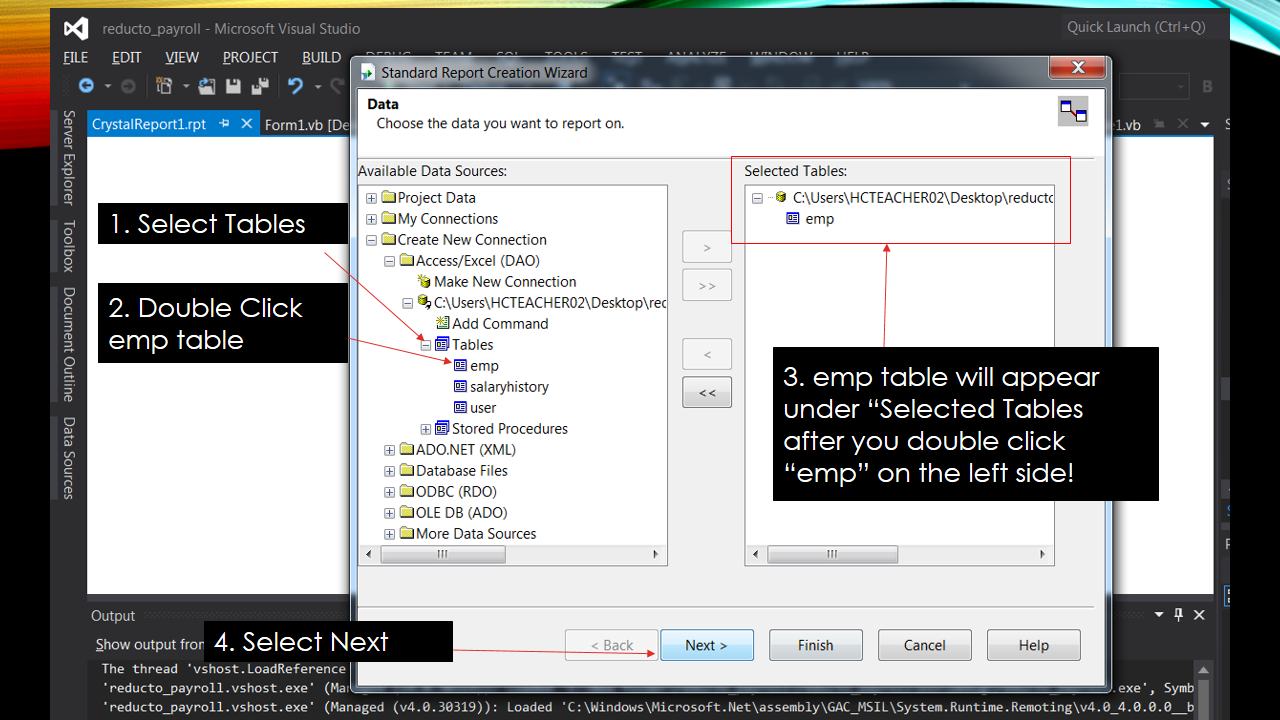The image size is (1280, 720).
Task: Open the New Item dropdown arrow in toolbar
Action: coord(186,85)
